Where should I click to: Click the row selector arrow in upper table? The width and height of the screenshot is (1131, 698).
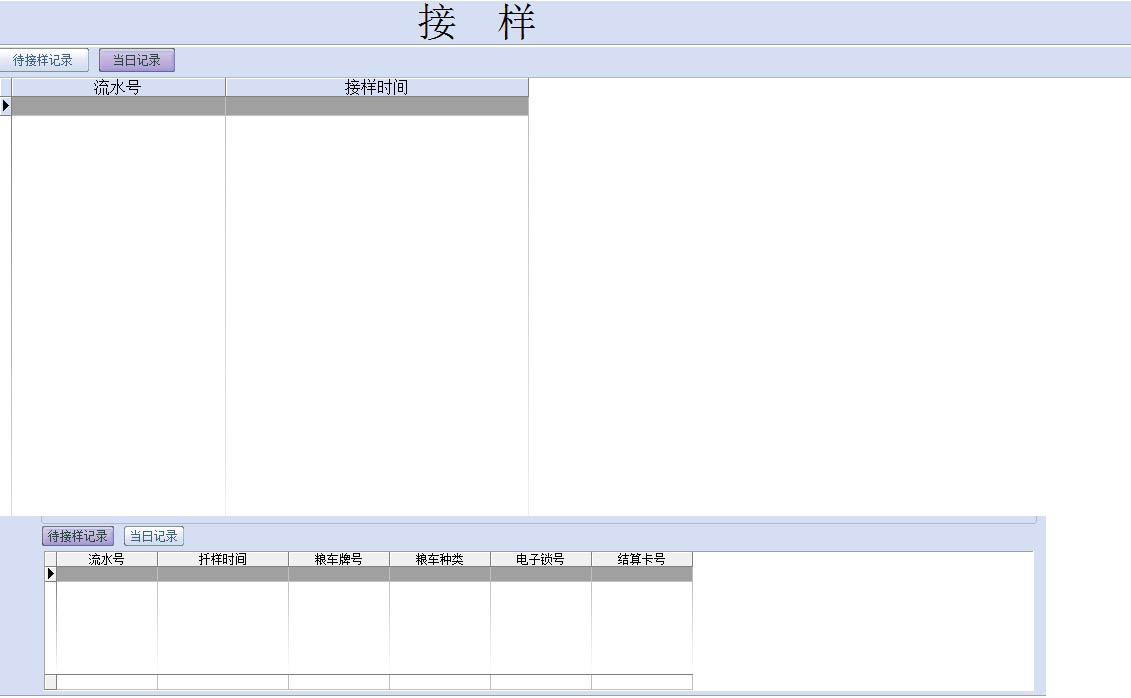pos(5,106)
